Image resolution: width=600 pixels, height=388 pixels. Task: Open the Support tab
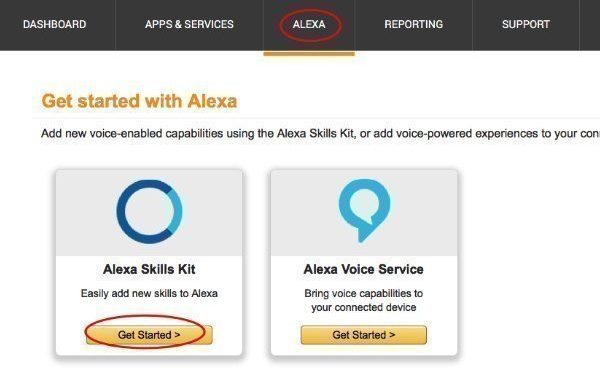click(x=526, y=24)
